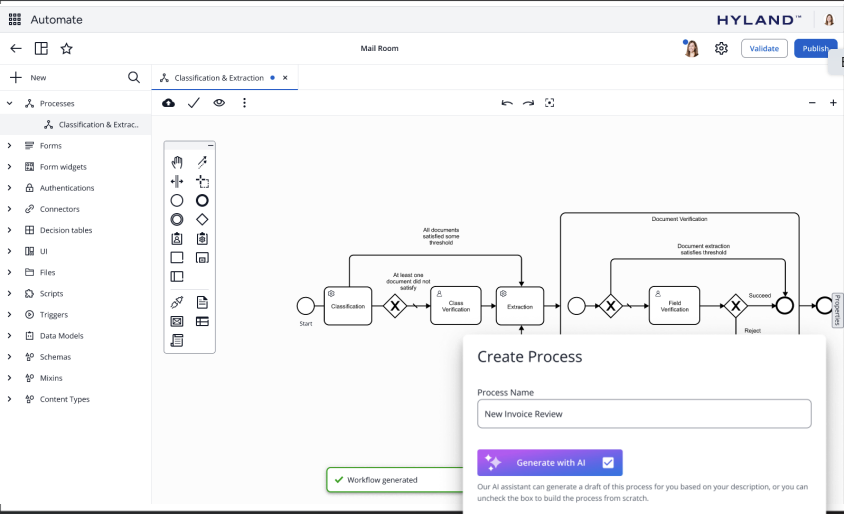Select the Hand tool in palette
This screenshot has width=844, height=514.
coord(177,162)
